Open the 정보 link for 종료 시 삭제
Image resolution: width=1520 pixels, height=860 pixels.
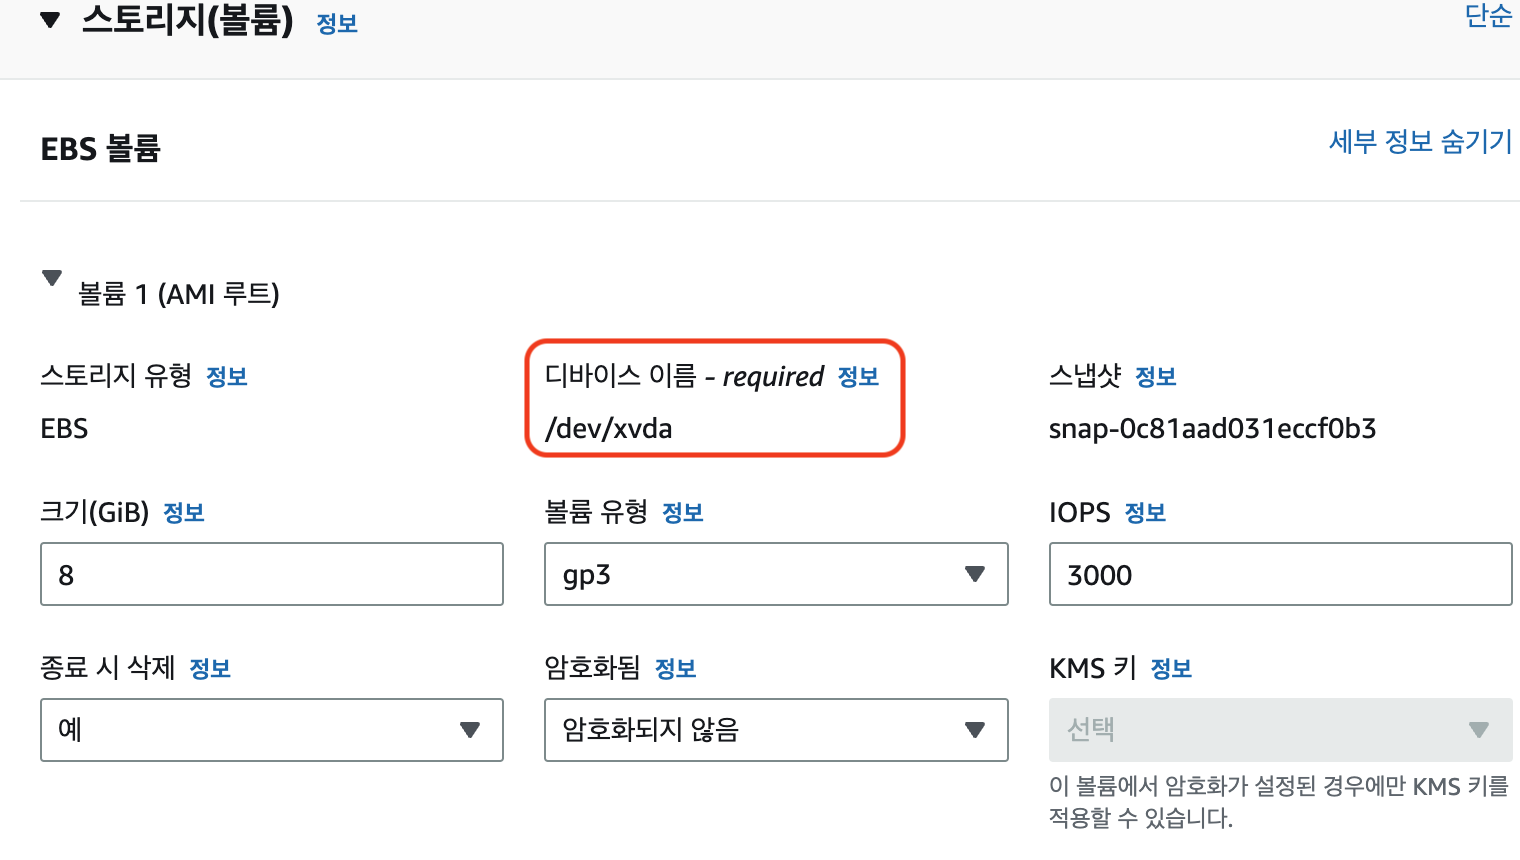(x=210, y=668)
